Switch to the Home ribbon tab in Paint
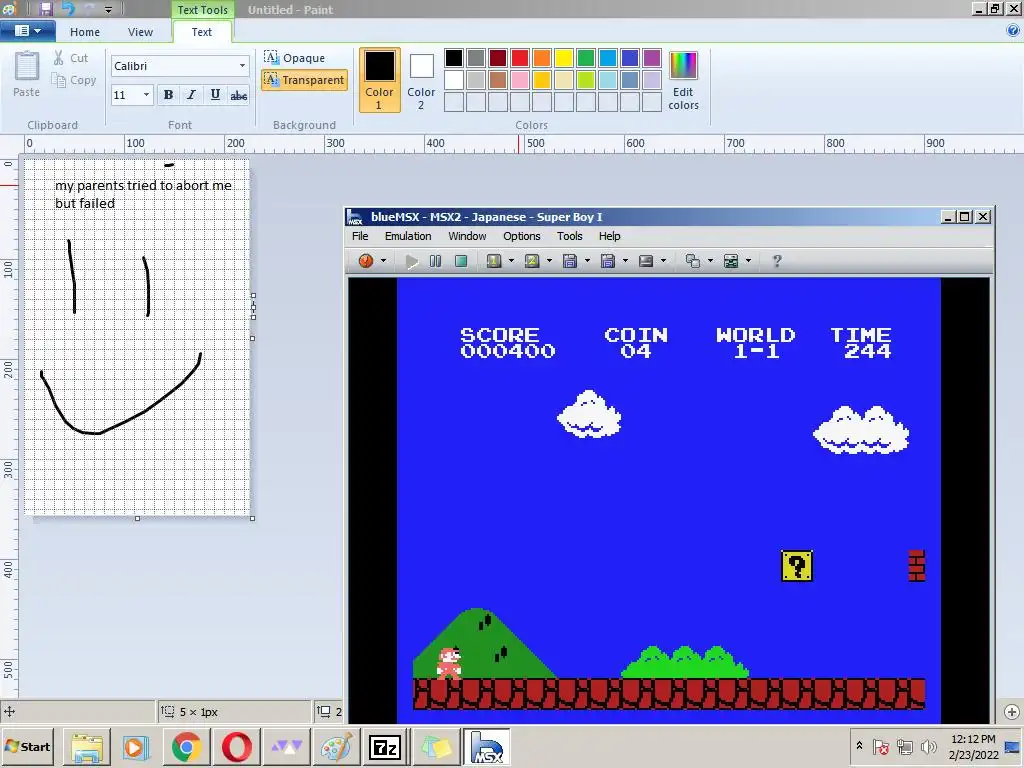This screenshot has width=1024, height=768. tap(85, 32)
